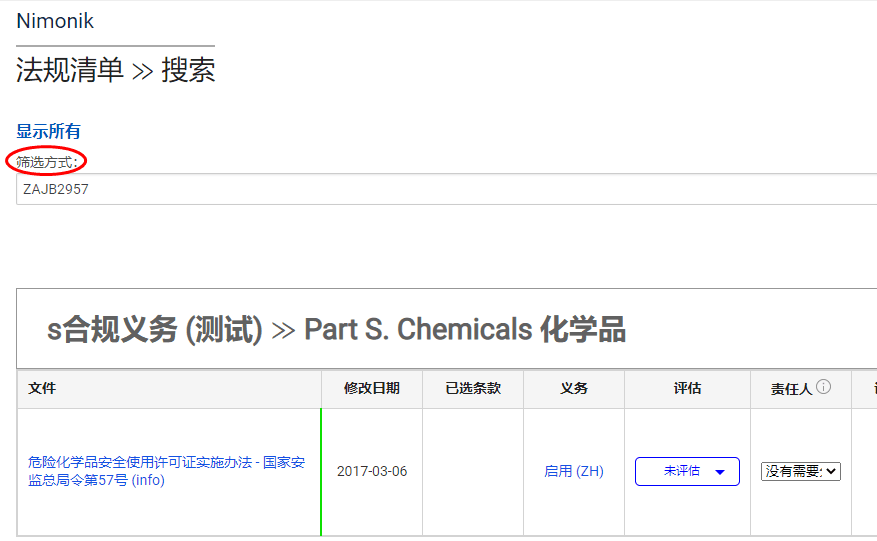Screen dimensions: 877x541
Task: Select the 义务 column header
Action: 574,388
